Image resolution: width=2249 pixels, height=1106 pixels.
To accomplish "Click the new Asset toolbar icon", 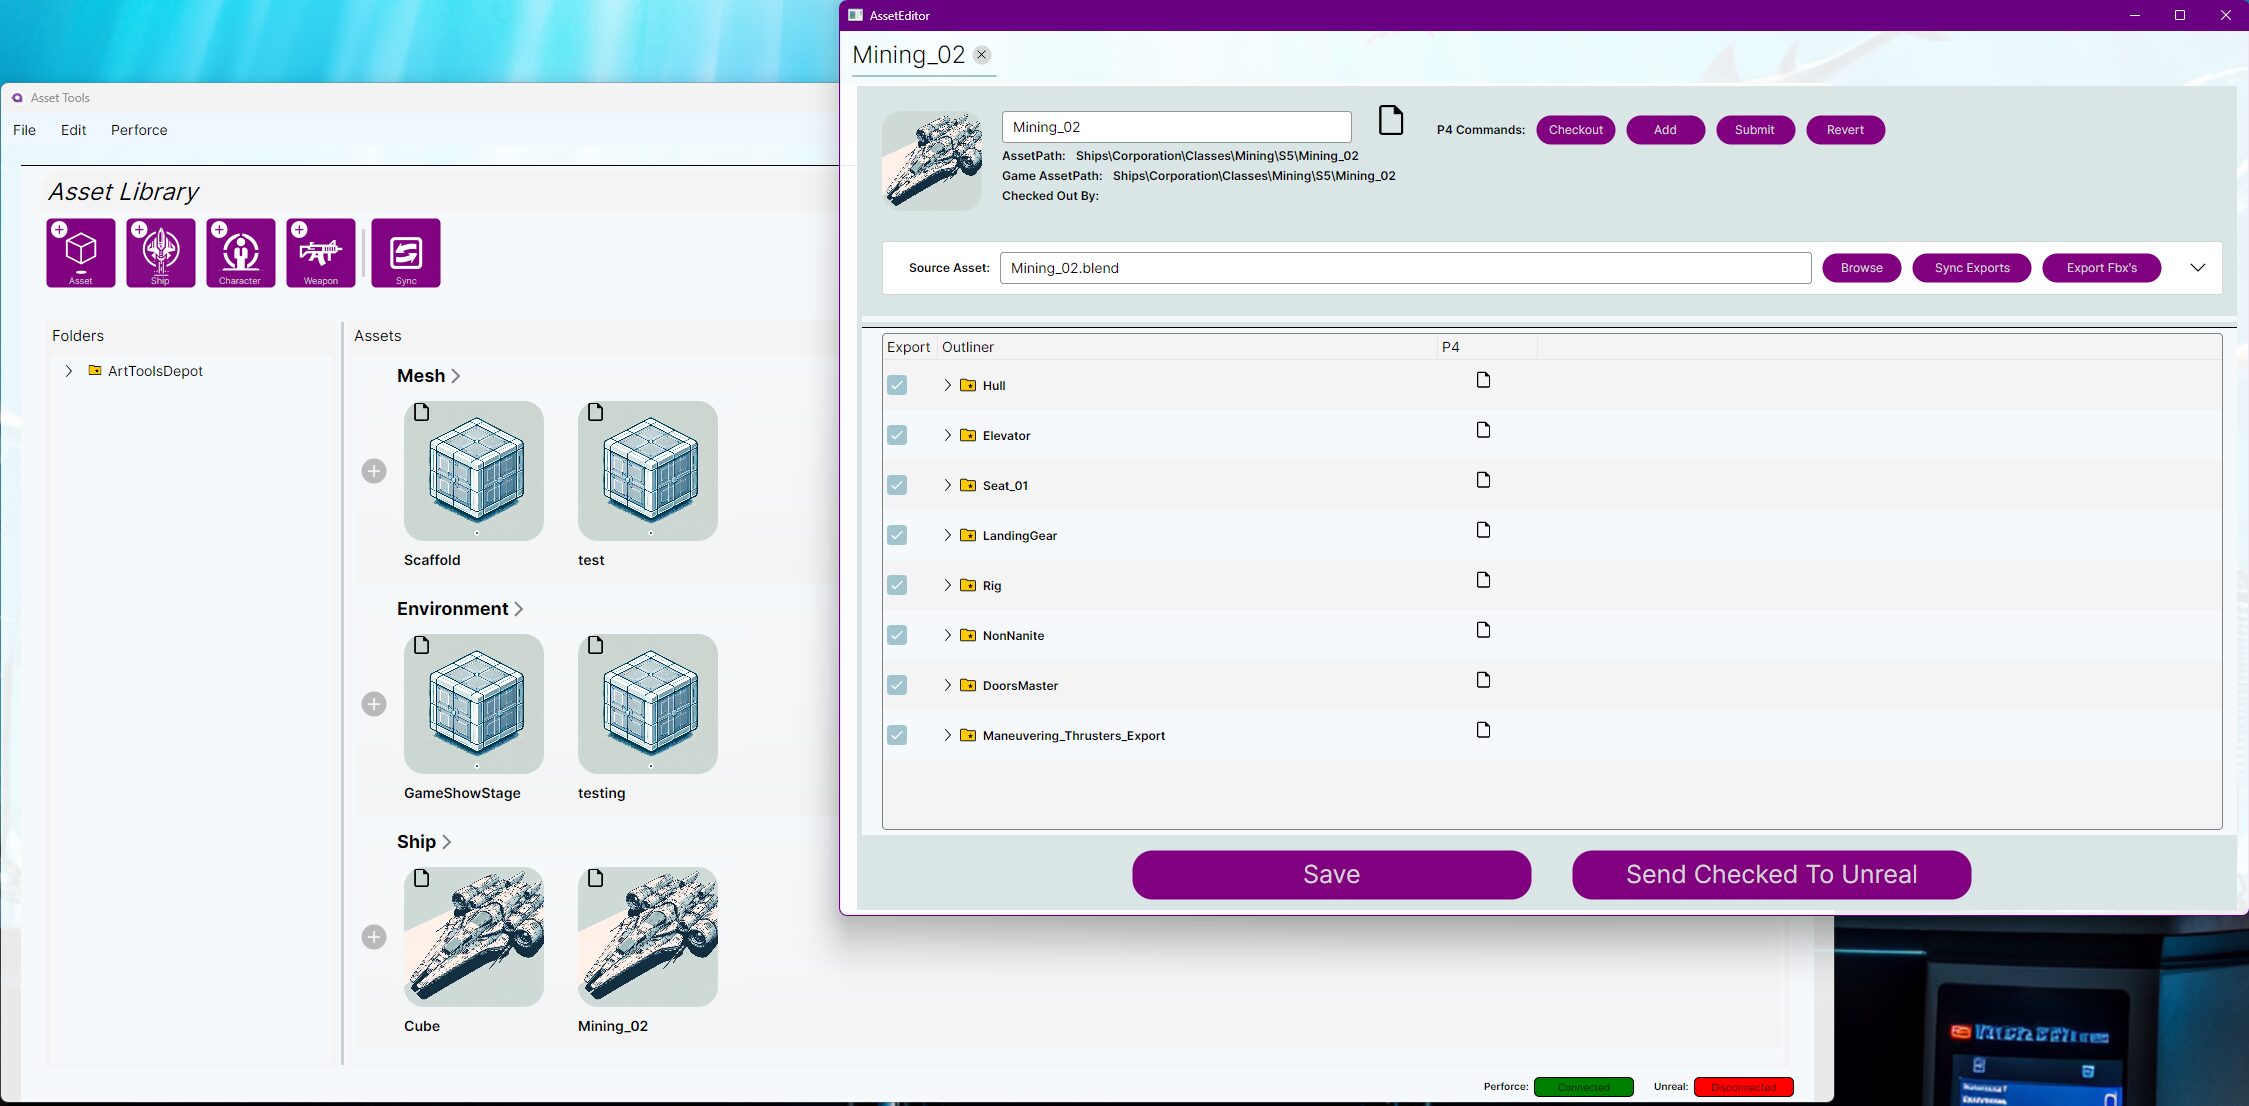I will click(x=81, y=252).
